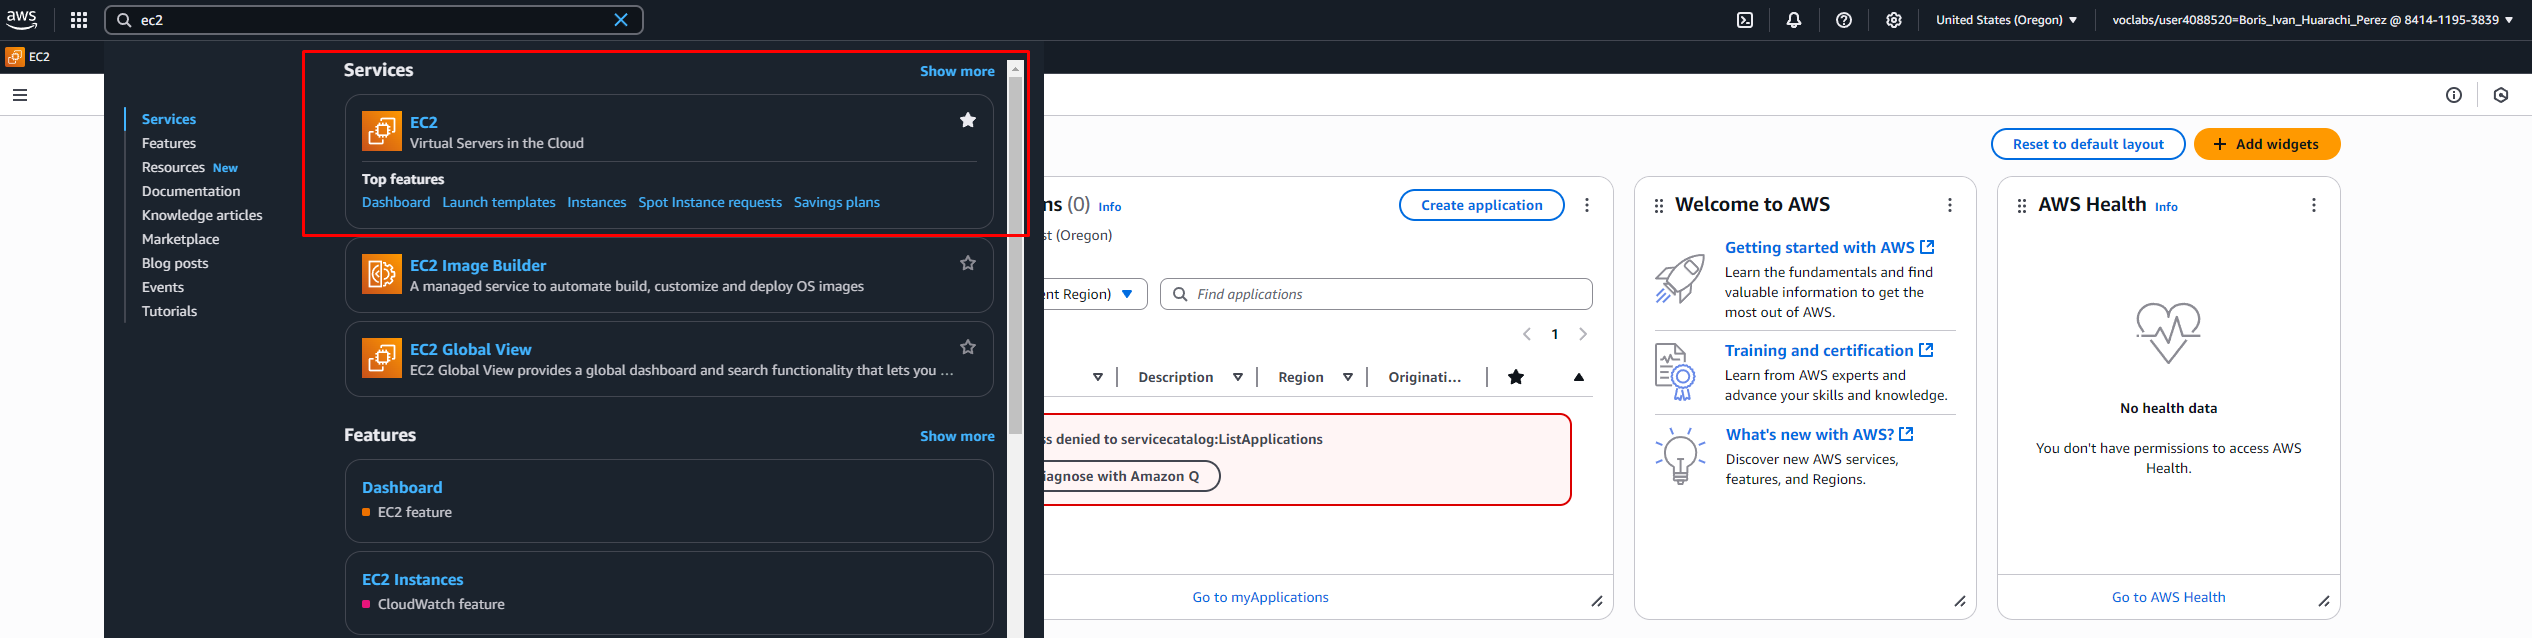
Task: Open the EC2 service link
Action: tap(424, 122)
